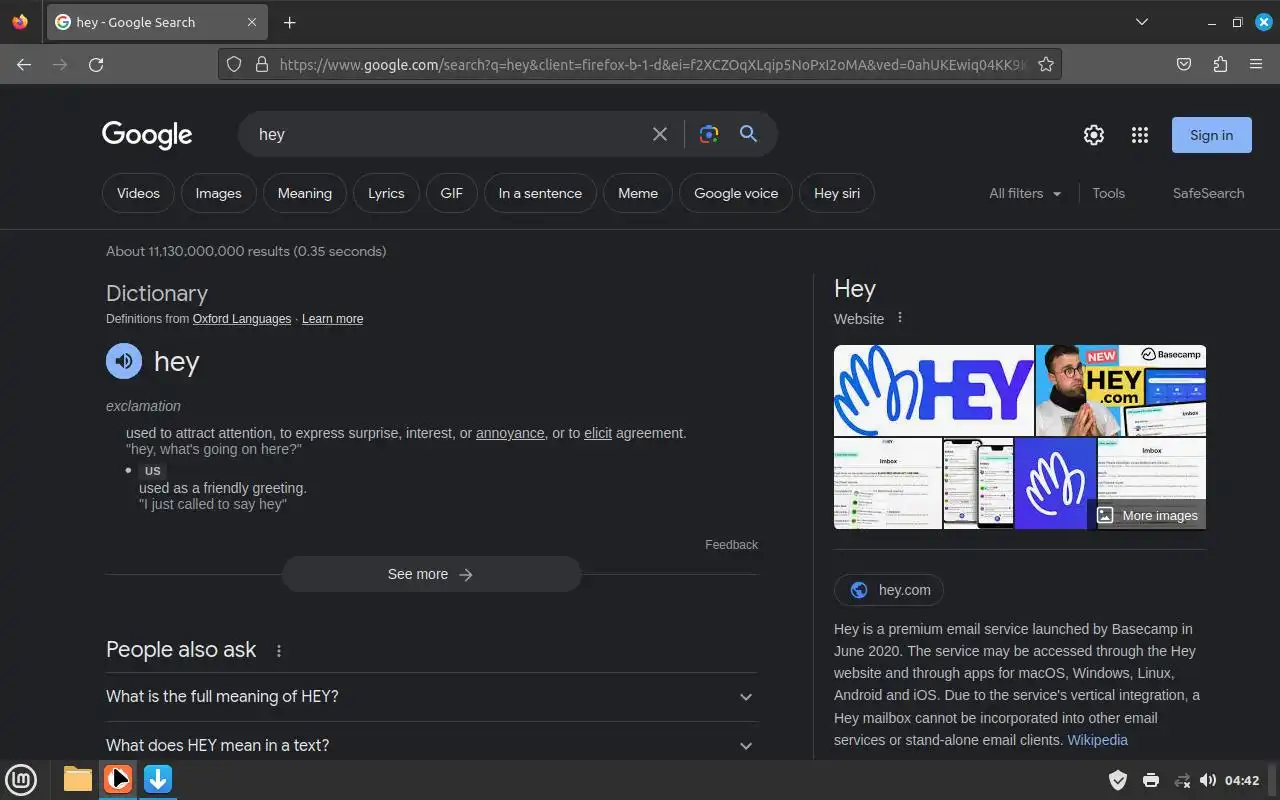Reload the current page
Viewport: 1280px width, 800px height.
[x=96, y=64]
